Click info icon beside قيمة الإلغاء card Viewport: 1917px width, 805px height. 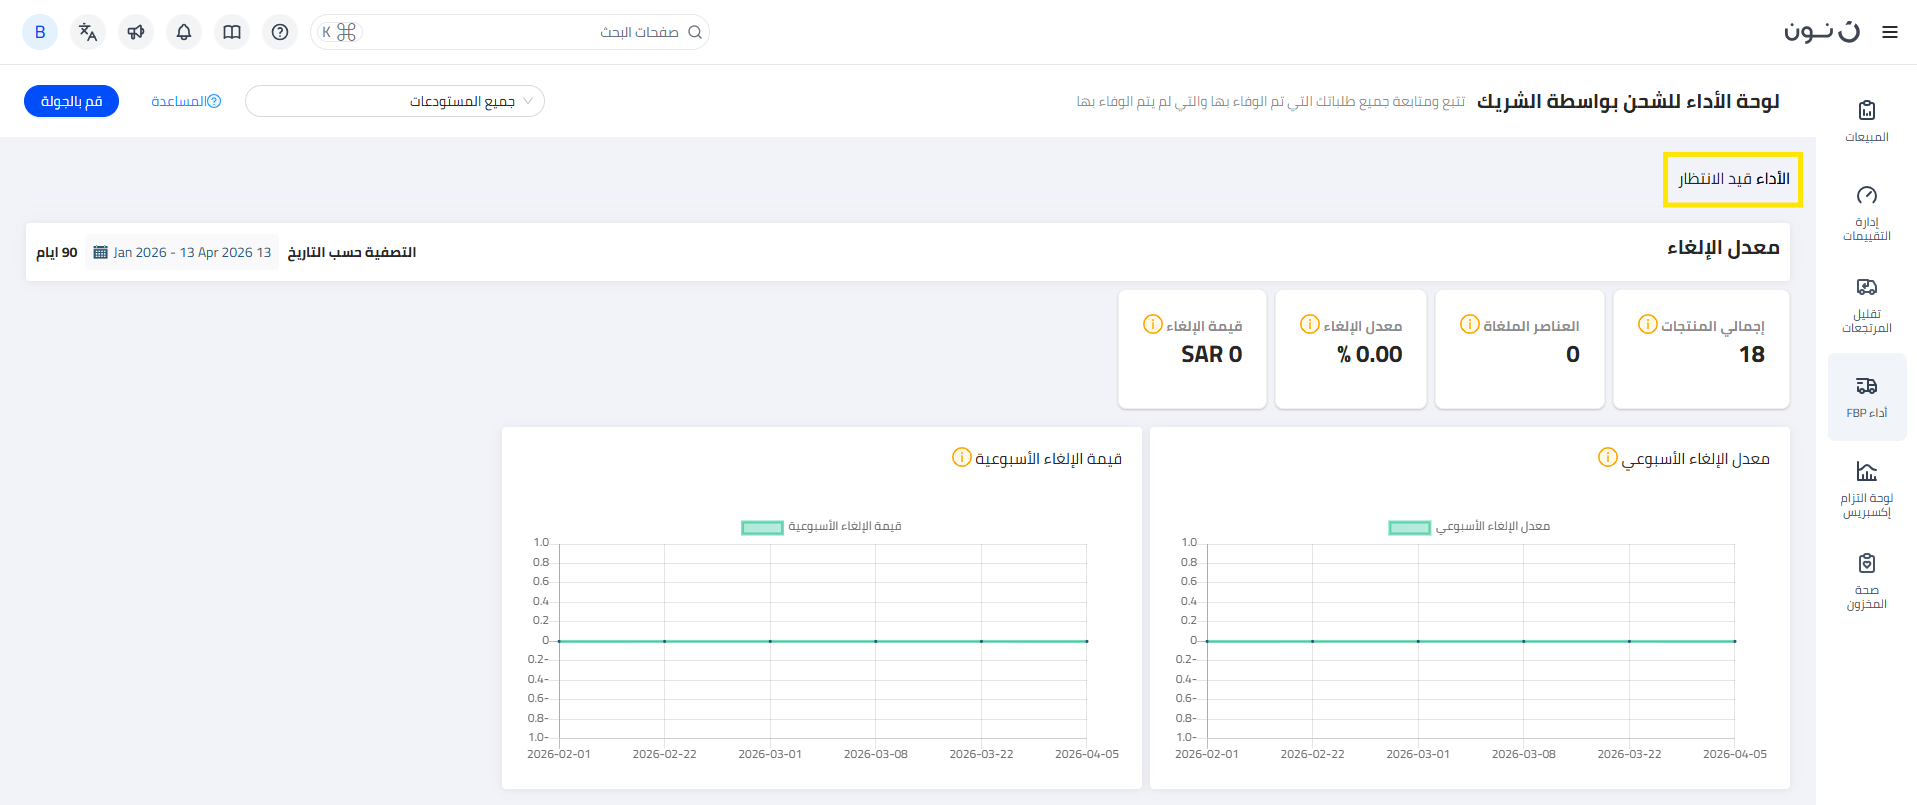point(1152,324)
